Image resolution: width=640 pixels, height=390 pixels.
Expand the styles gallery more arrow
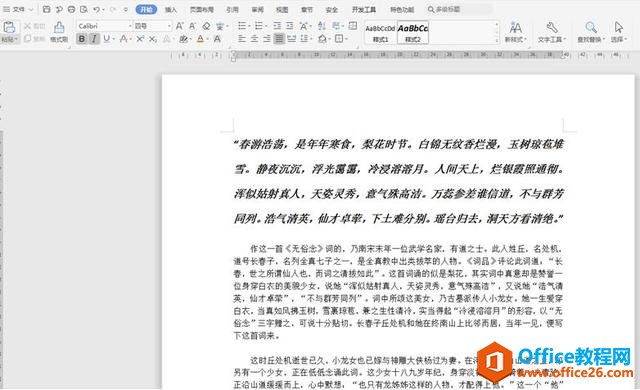pos(497,40)
